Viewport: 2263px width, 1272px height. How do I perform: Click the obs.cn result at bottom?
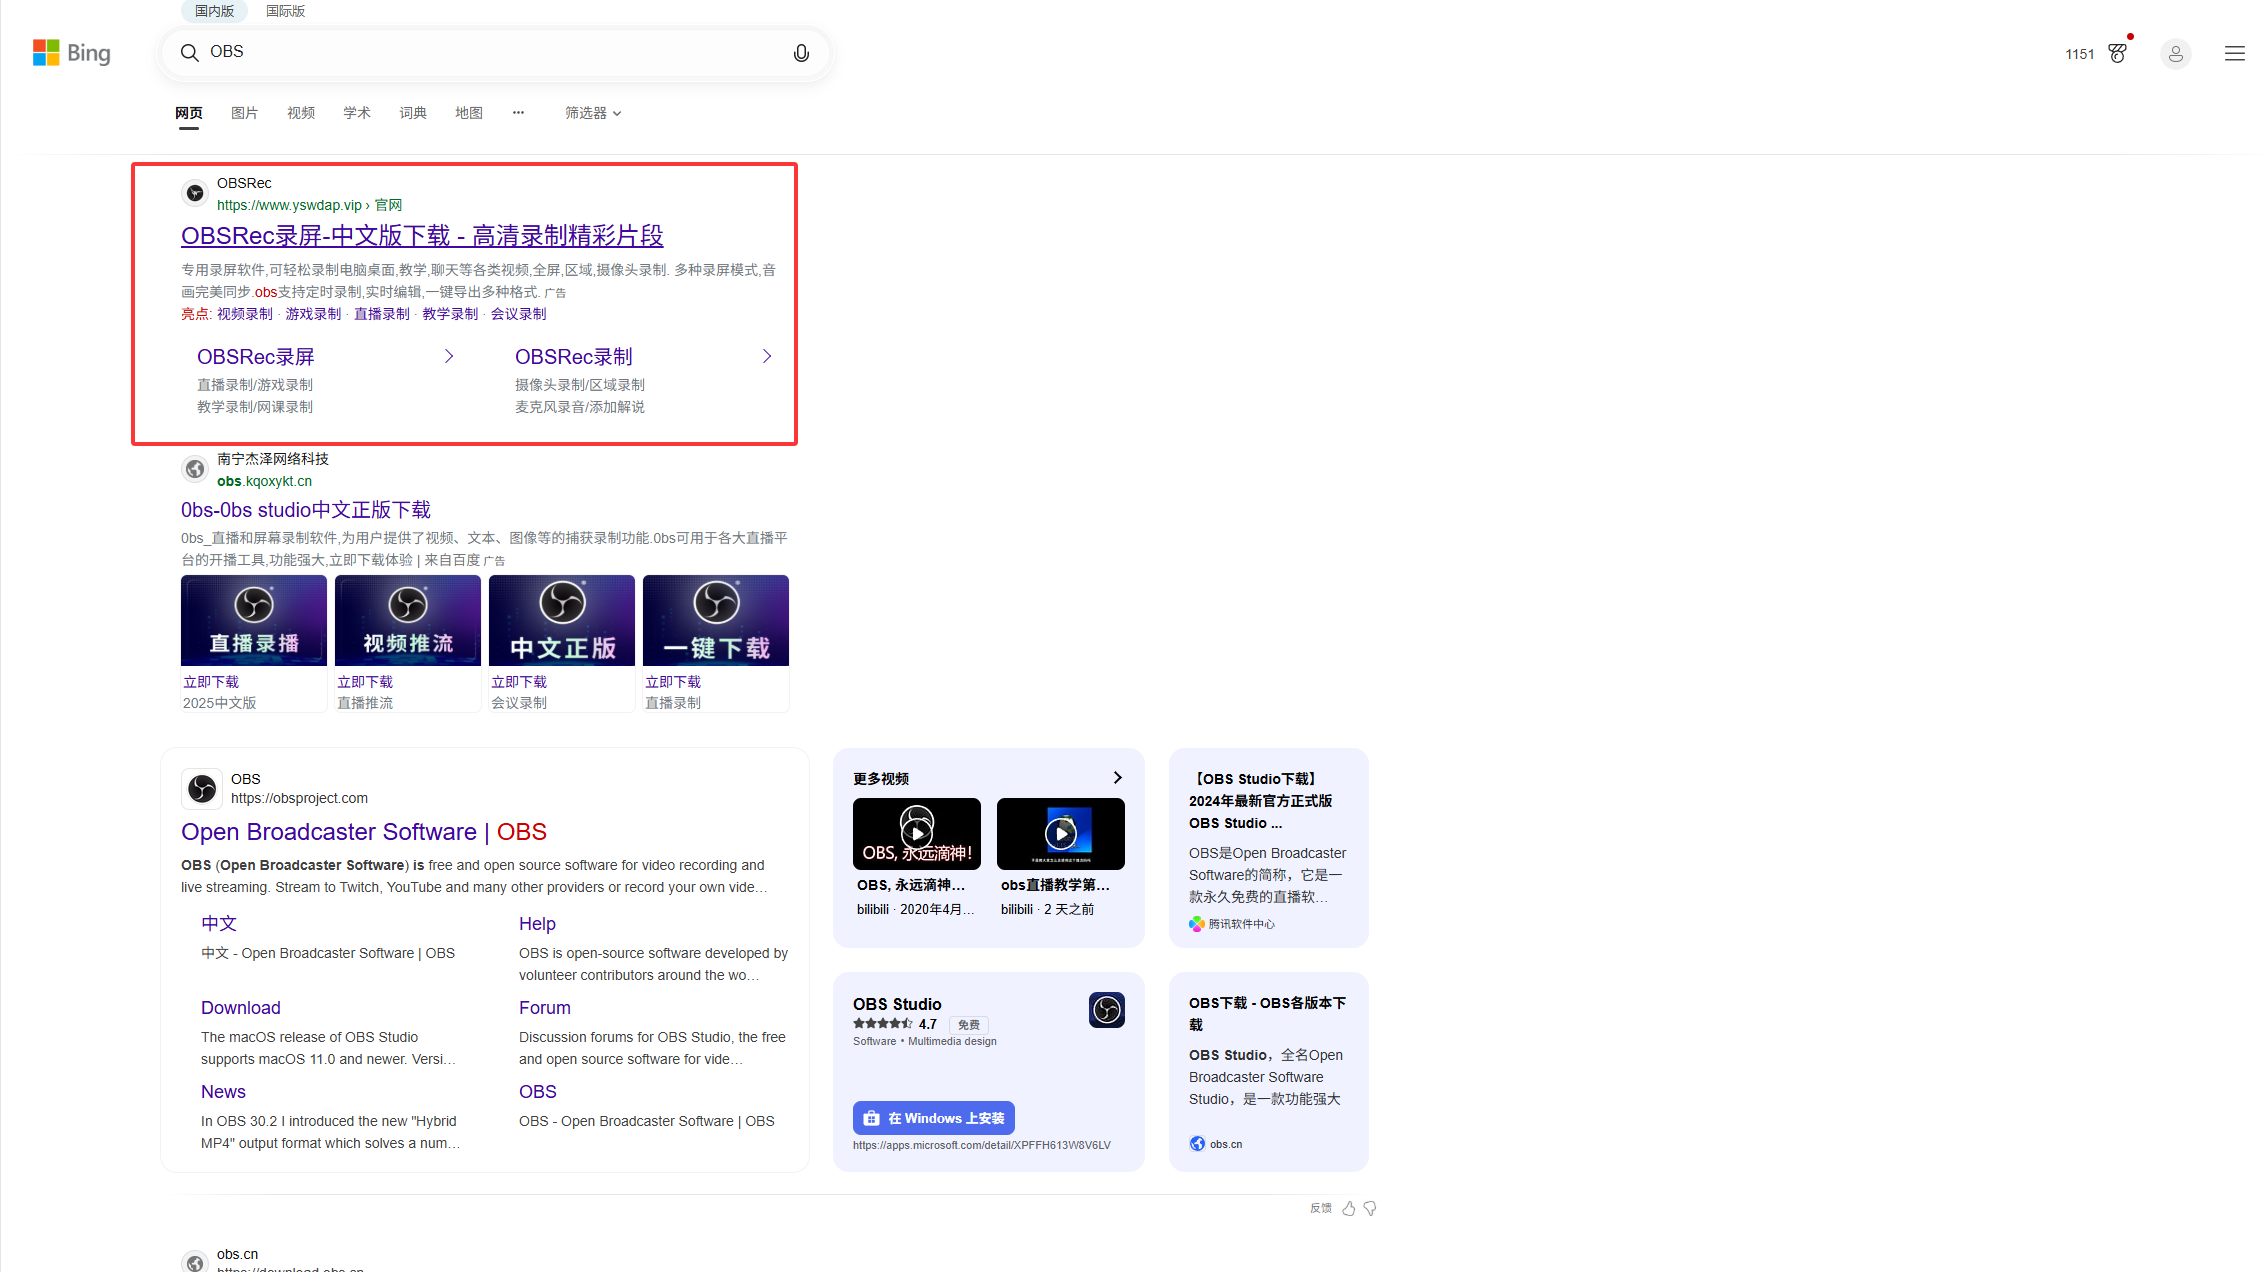[237, 1254]
